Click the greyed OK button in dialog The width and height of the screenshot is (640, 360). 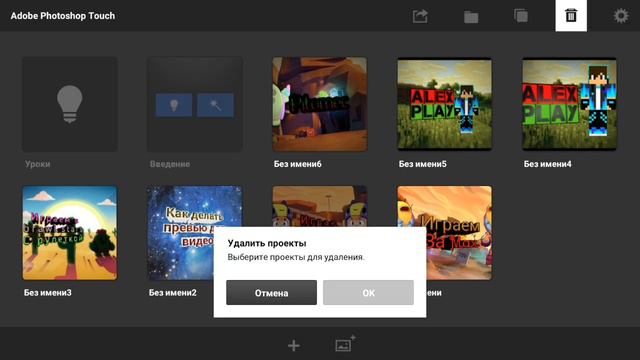point(368,293)
